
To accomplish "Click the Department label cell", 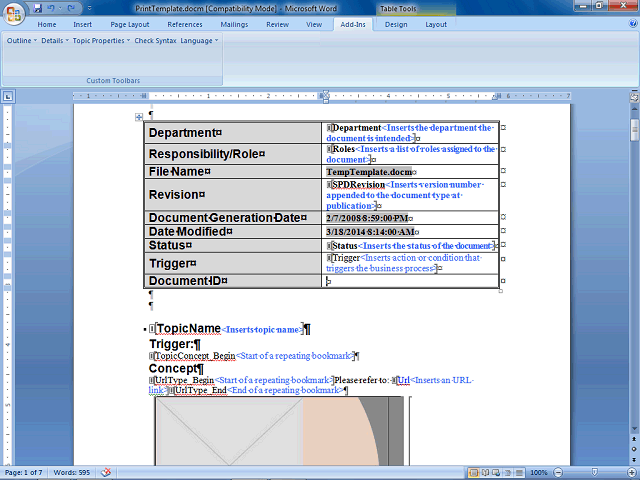I will [233, 133].
